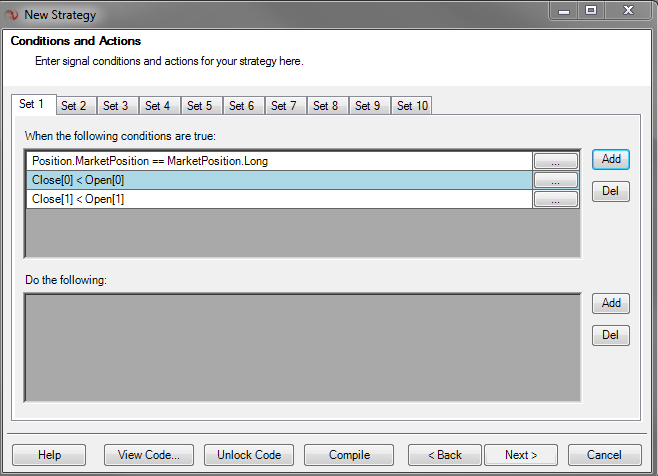
Task: Select the Position.MarketPosition condition row
Action: coord(280,161)
